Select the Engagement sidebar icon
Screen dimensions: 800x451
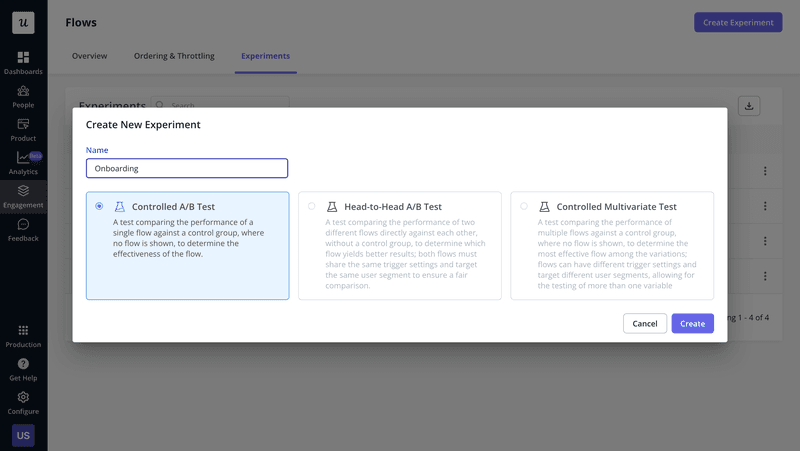[x=23, y=191]
